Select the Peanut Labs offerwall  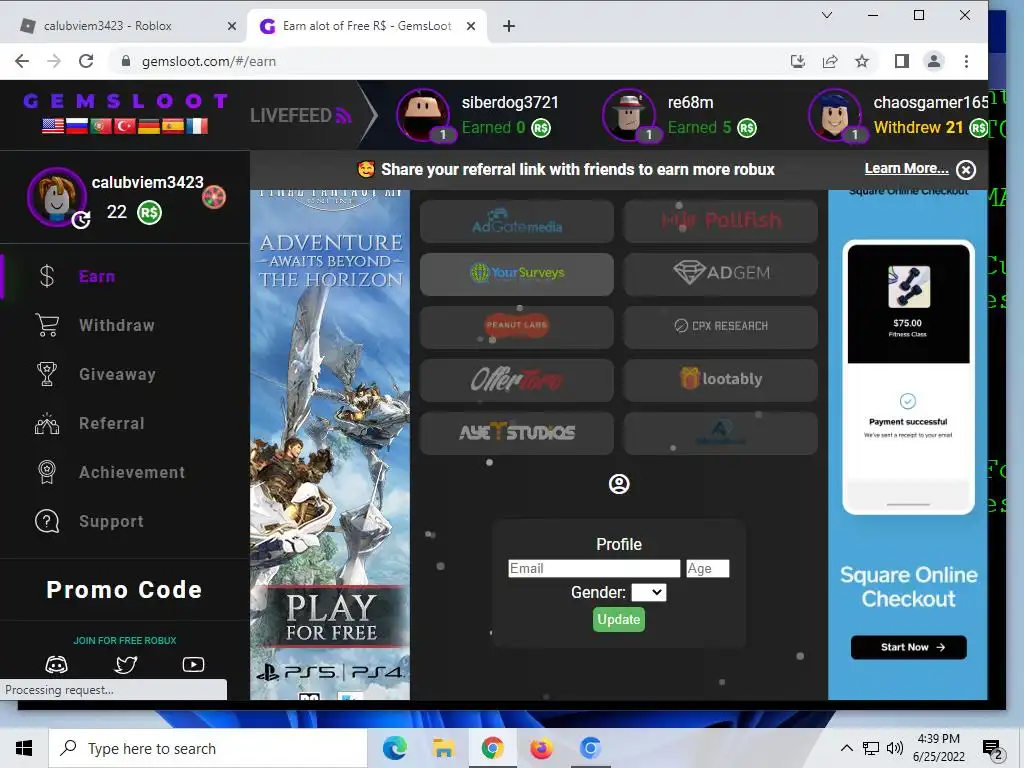click(517, 327)
